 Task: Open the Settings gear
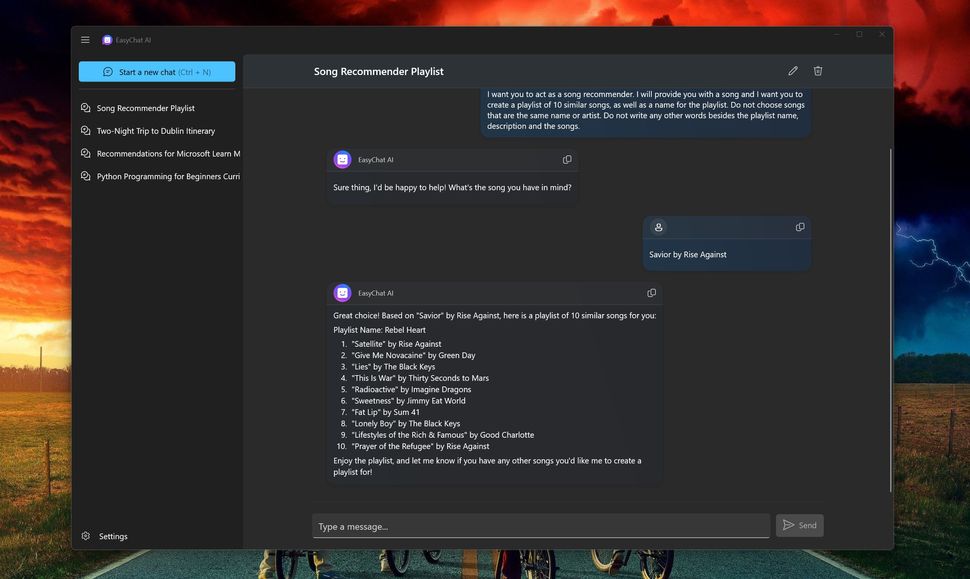point(84,536)
